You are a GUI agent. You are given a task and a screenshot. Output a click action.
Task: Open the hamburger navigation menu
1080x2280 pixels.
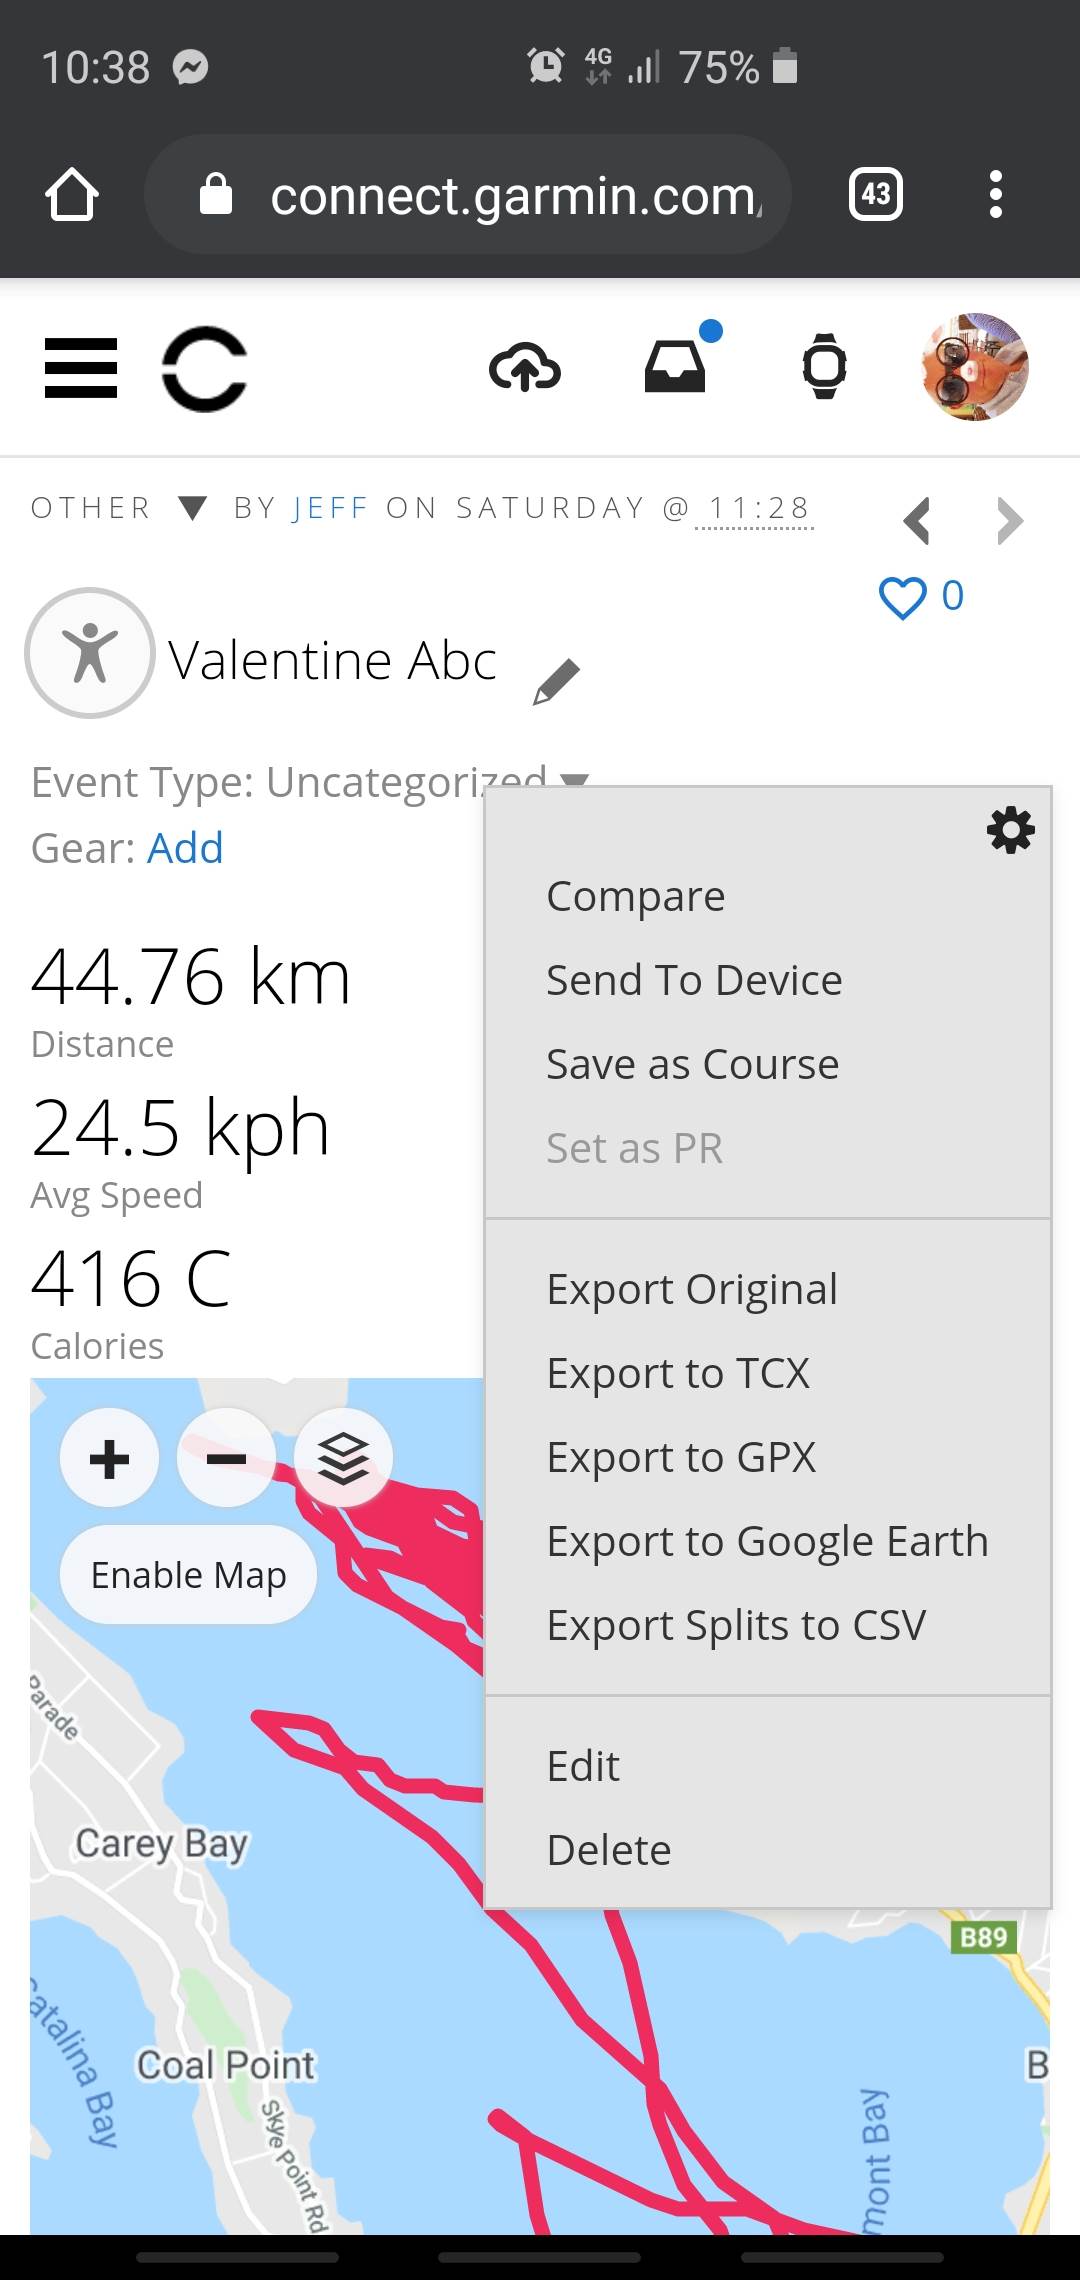coord(81,367)
